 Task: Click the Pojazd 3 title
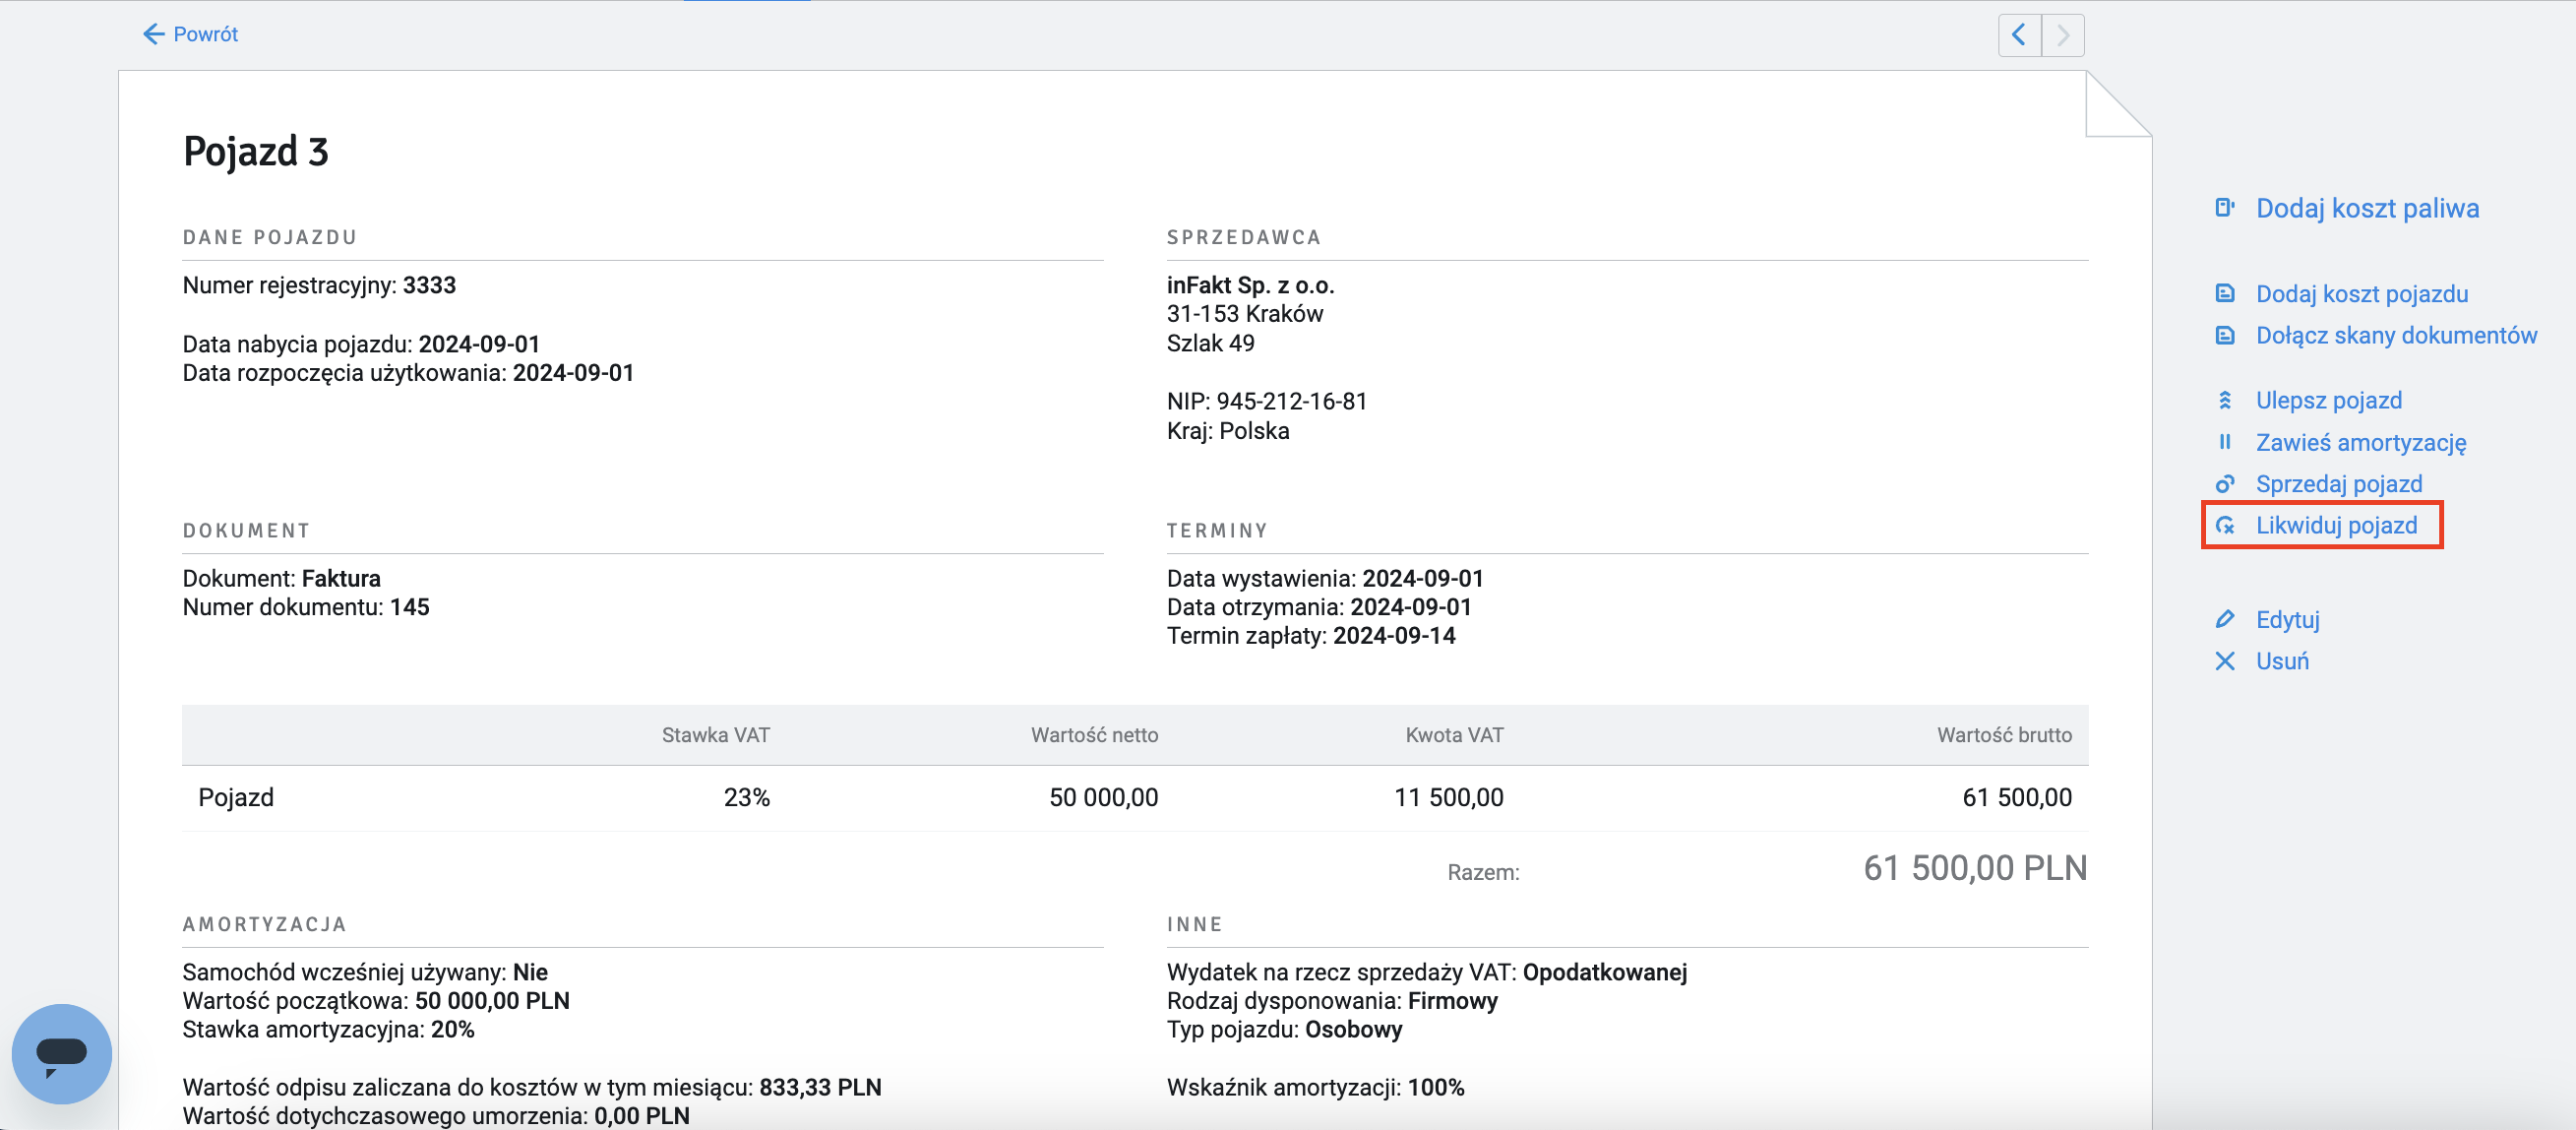point(256,152)
